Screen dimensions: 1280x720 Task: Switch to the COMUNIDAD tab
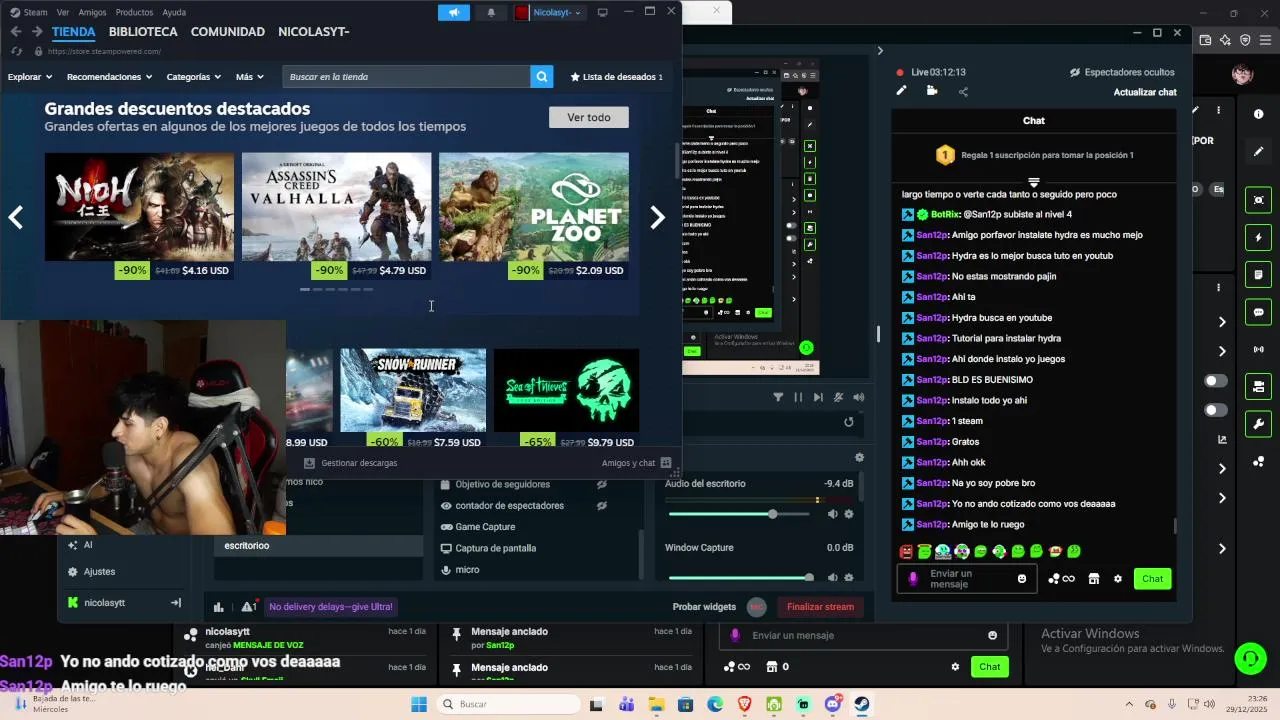click(x=228, y=32)
